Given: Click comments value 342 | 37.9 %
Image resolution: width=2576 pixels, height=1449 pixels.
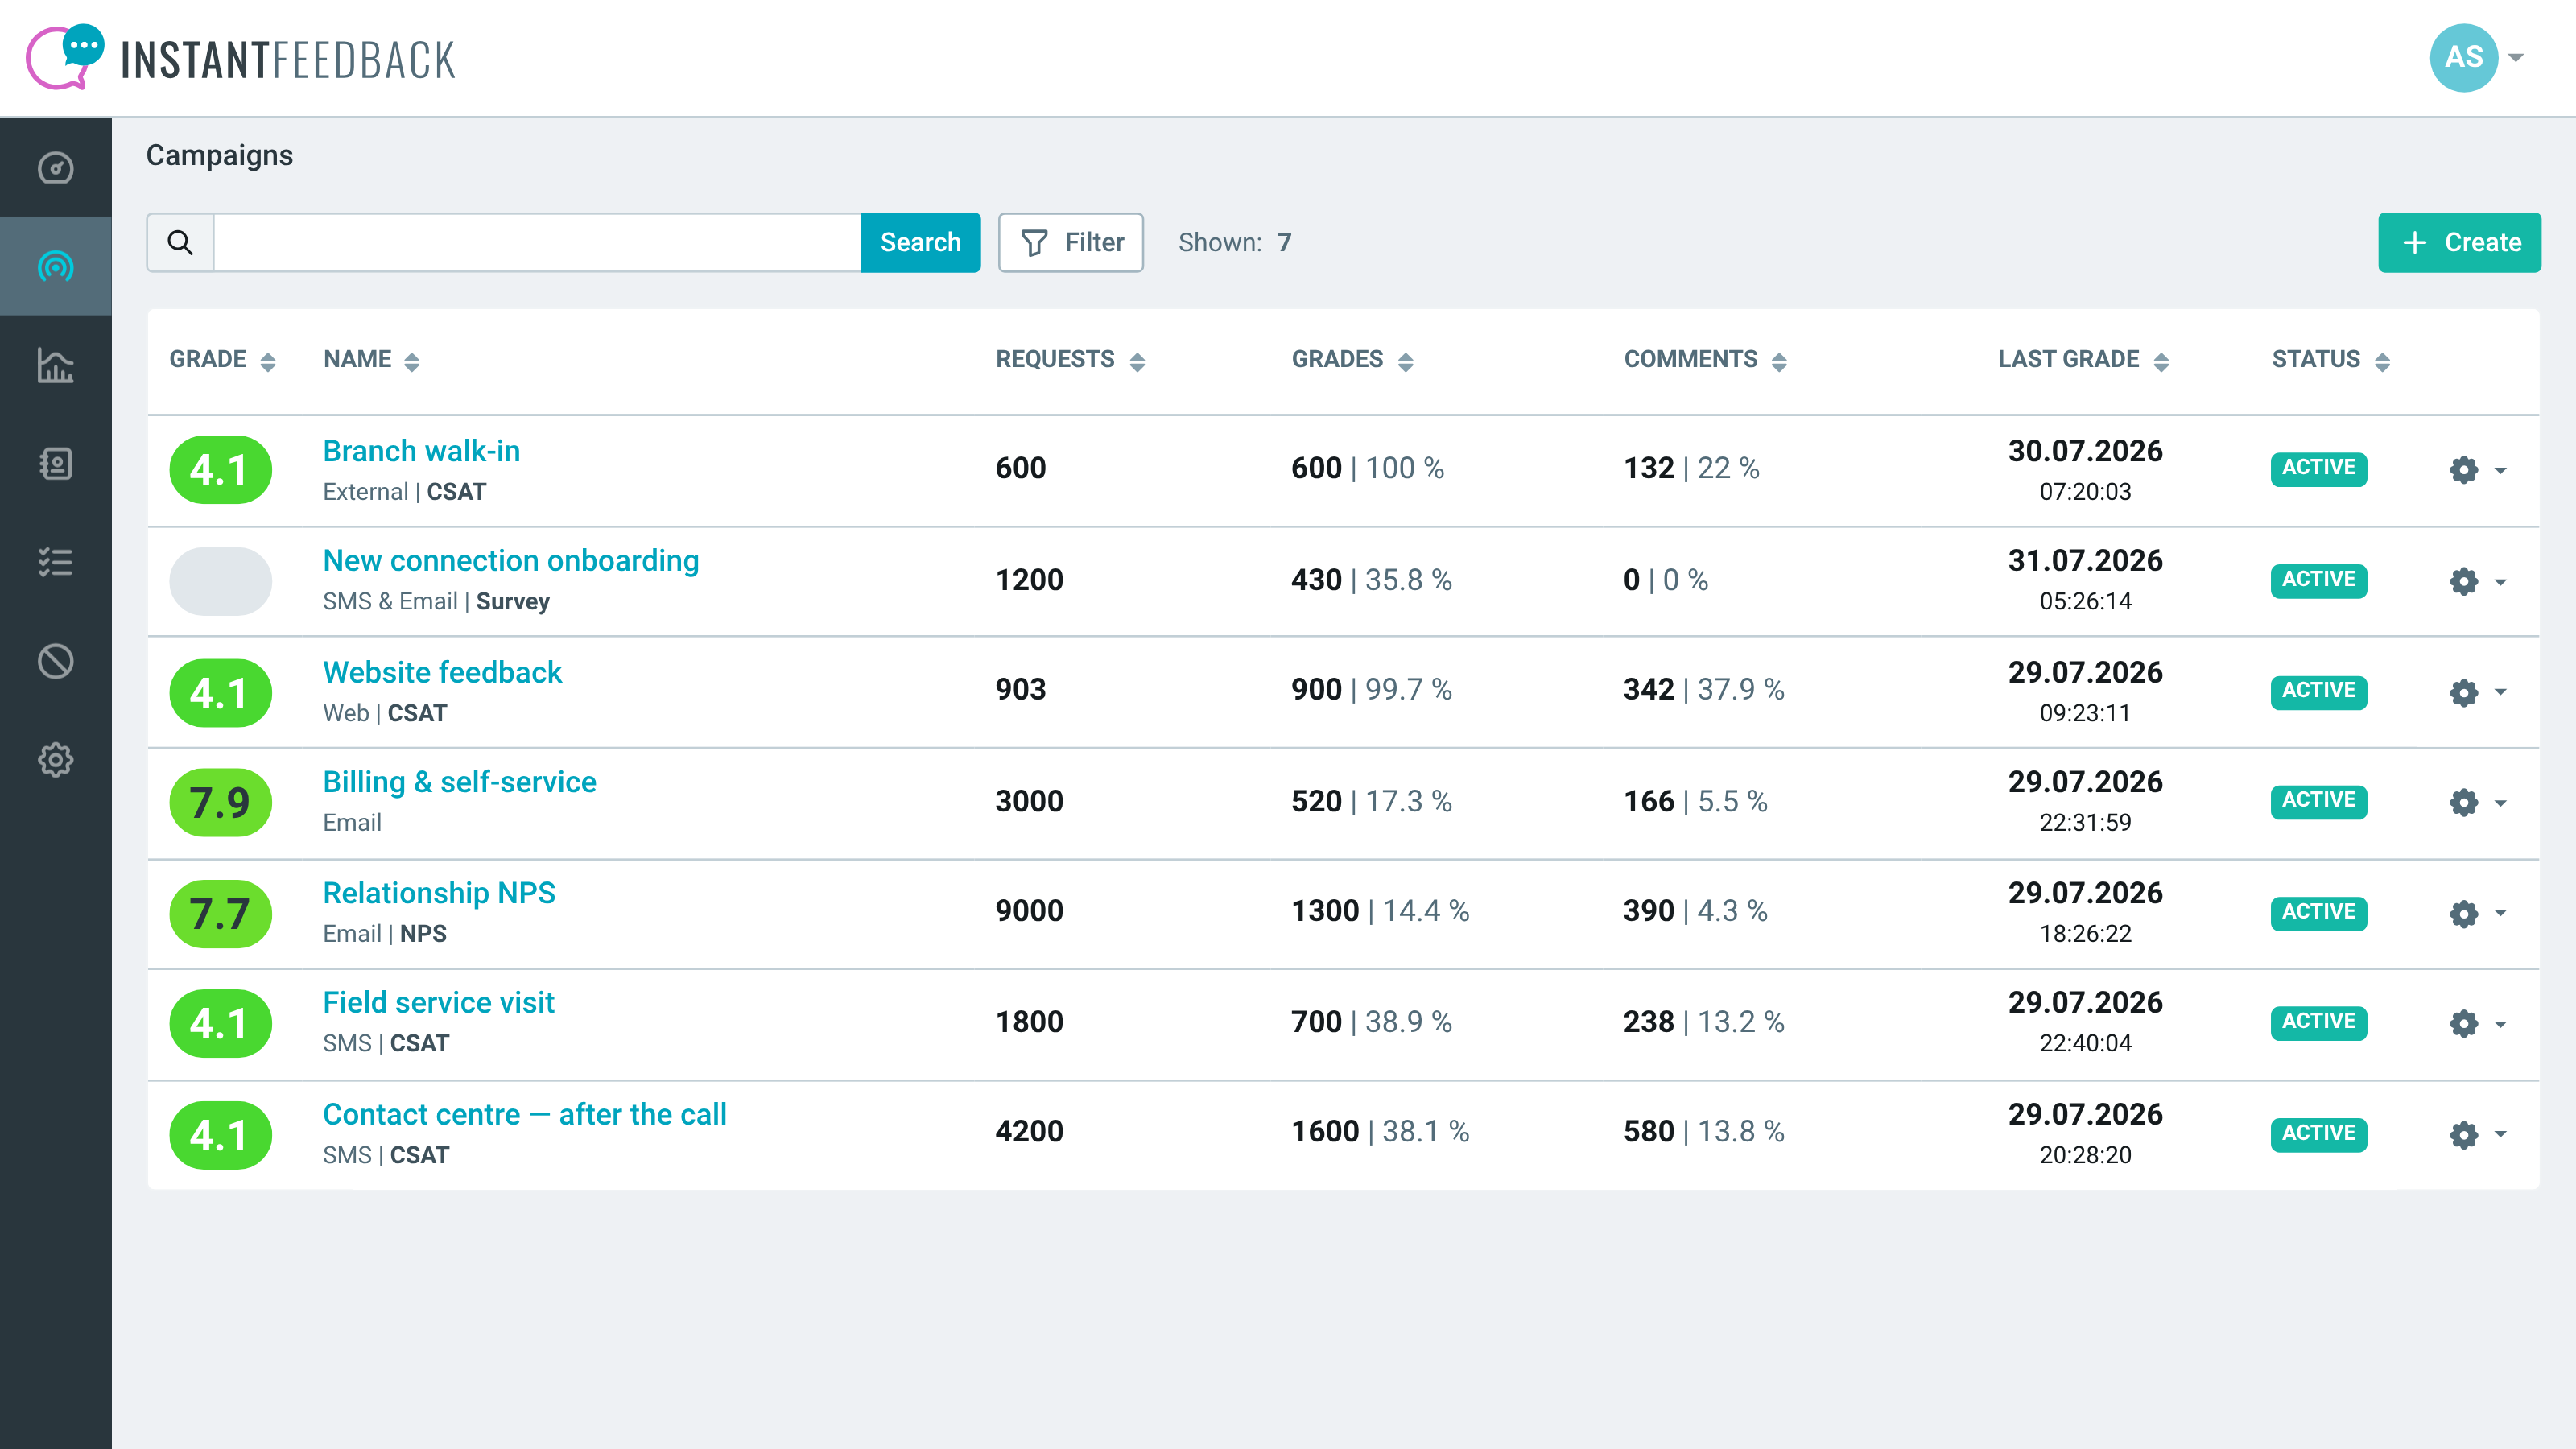Looking at the screenshot, I should pos(1703,690).
